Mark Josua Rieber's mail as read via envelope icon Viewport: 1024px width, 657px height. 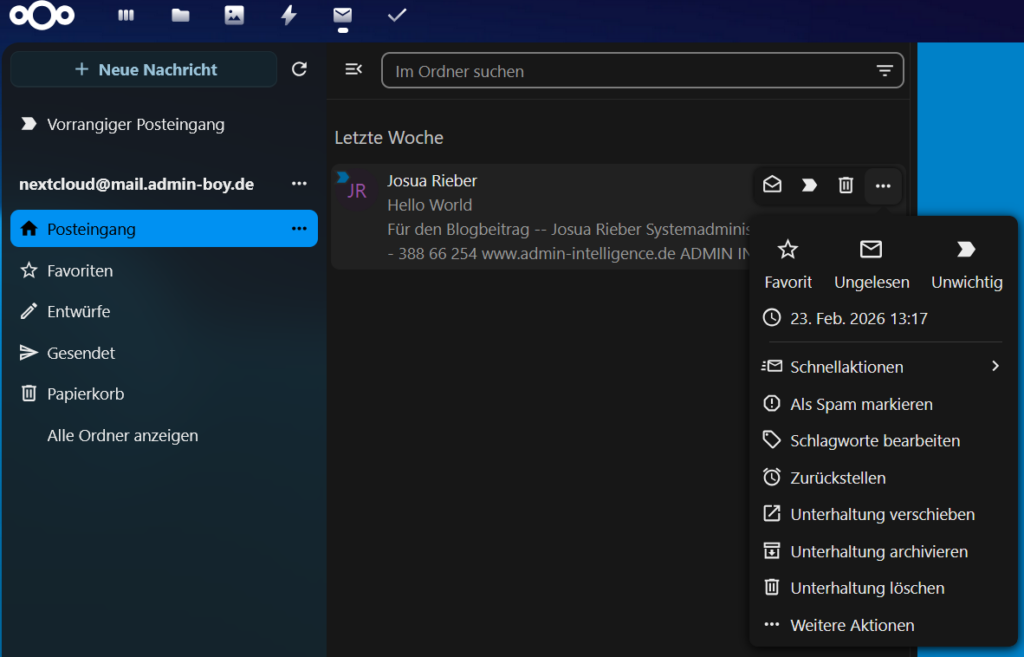(x=772, y=184)
